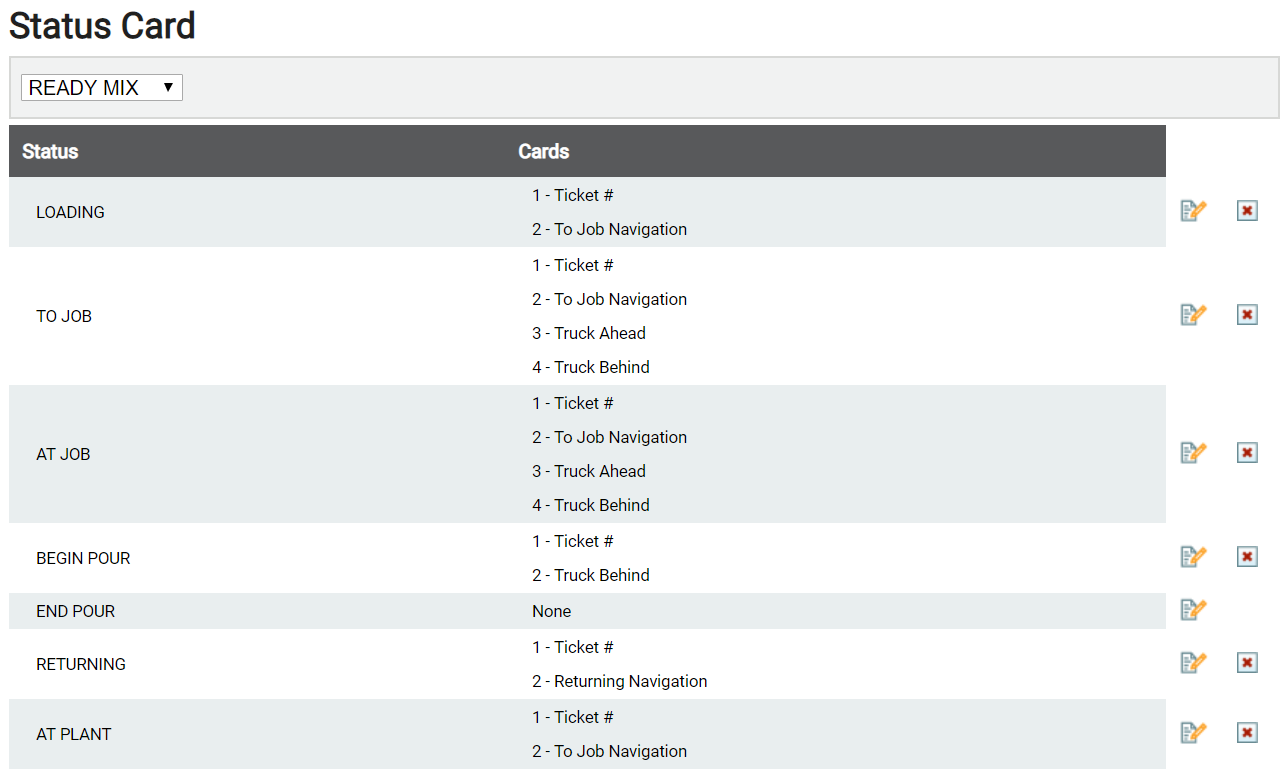Edit the BEGIN POUR status row
Image resolution: width=1288 pixels, height=770 pixels.
click(x=1194, y=557)
